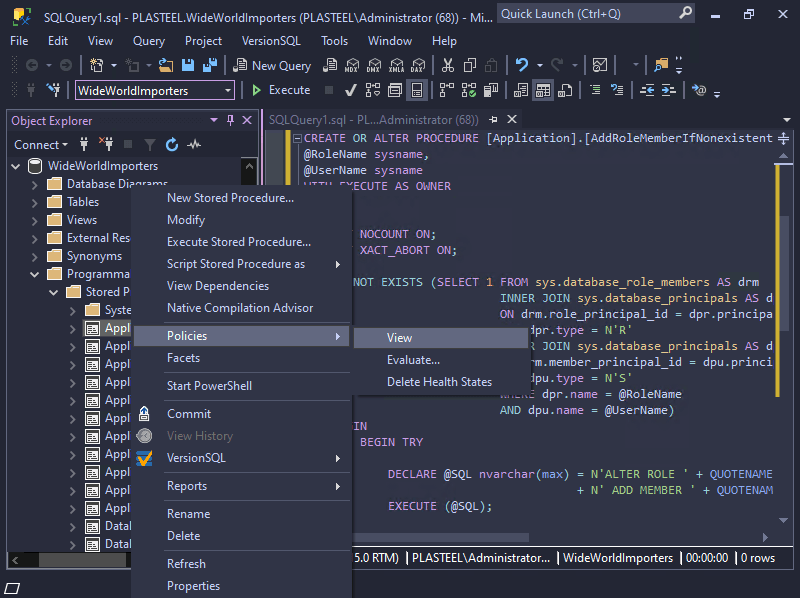Click New Query button in toolbar
Viewport: 800px width, 598px height.
pyautogui.click(x=272, y=65)
